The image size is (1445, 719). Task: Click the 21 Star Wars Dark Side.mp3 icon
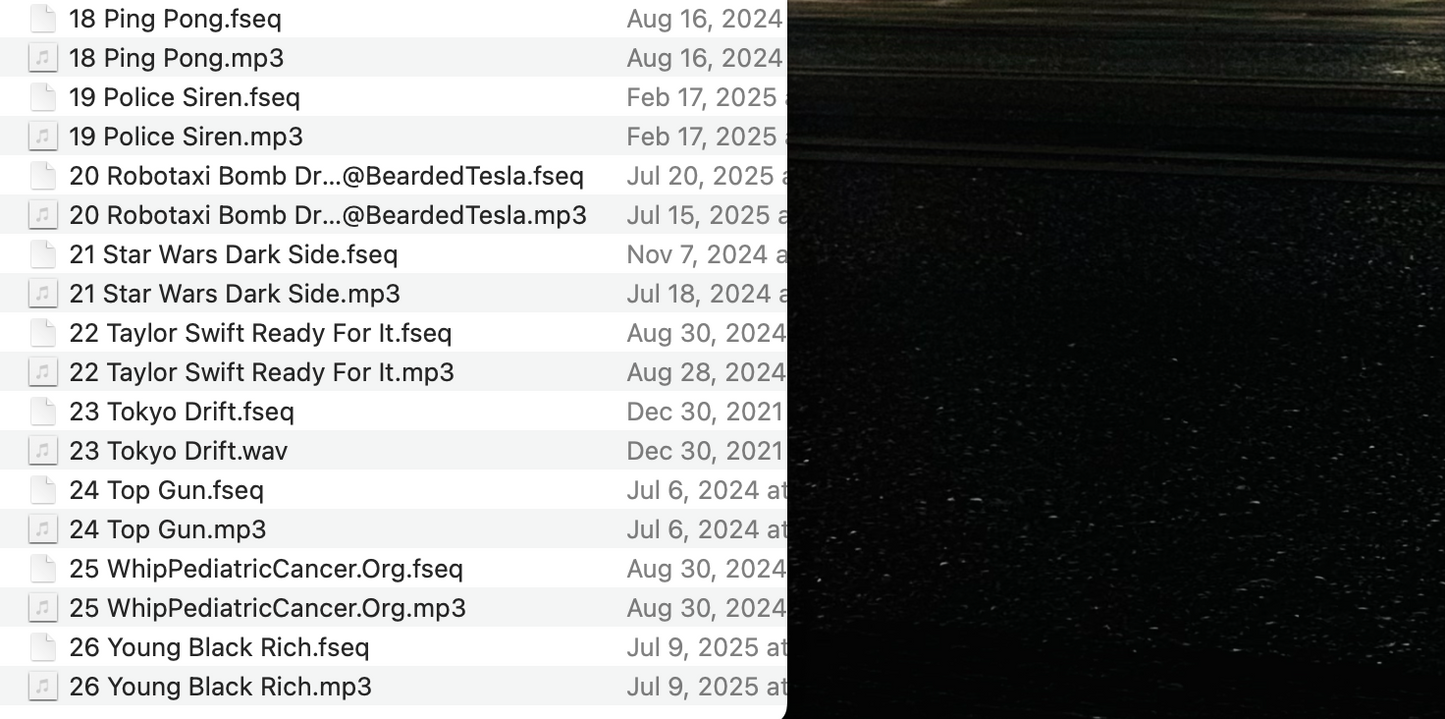[42, 293]
